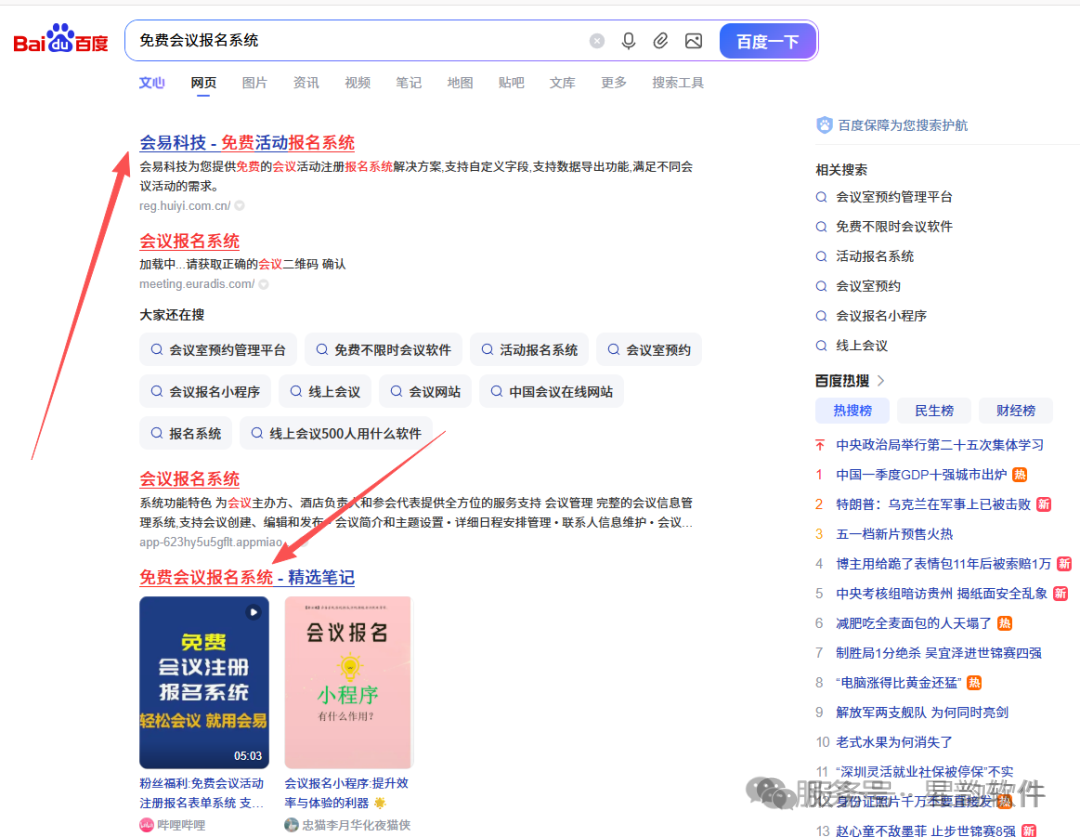Select the 网页 tab

[x=203, y=83]
